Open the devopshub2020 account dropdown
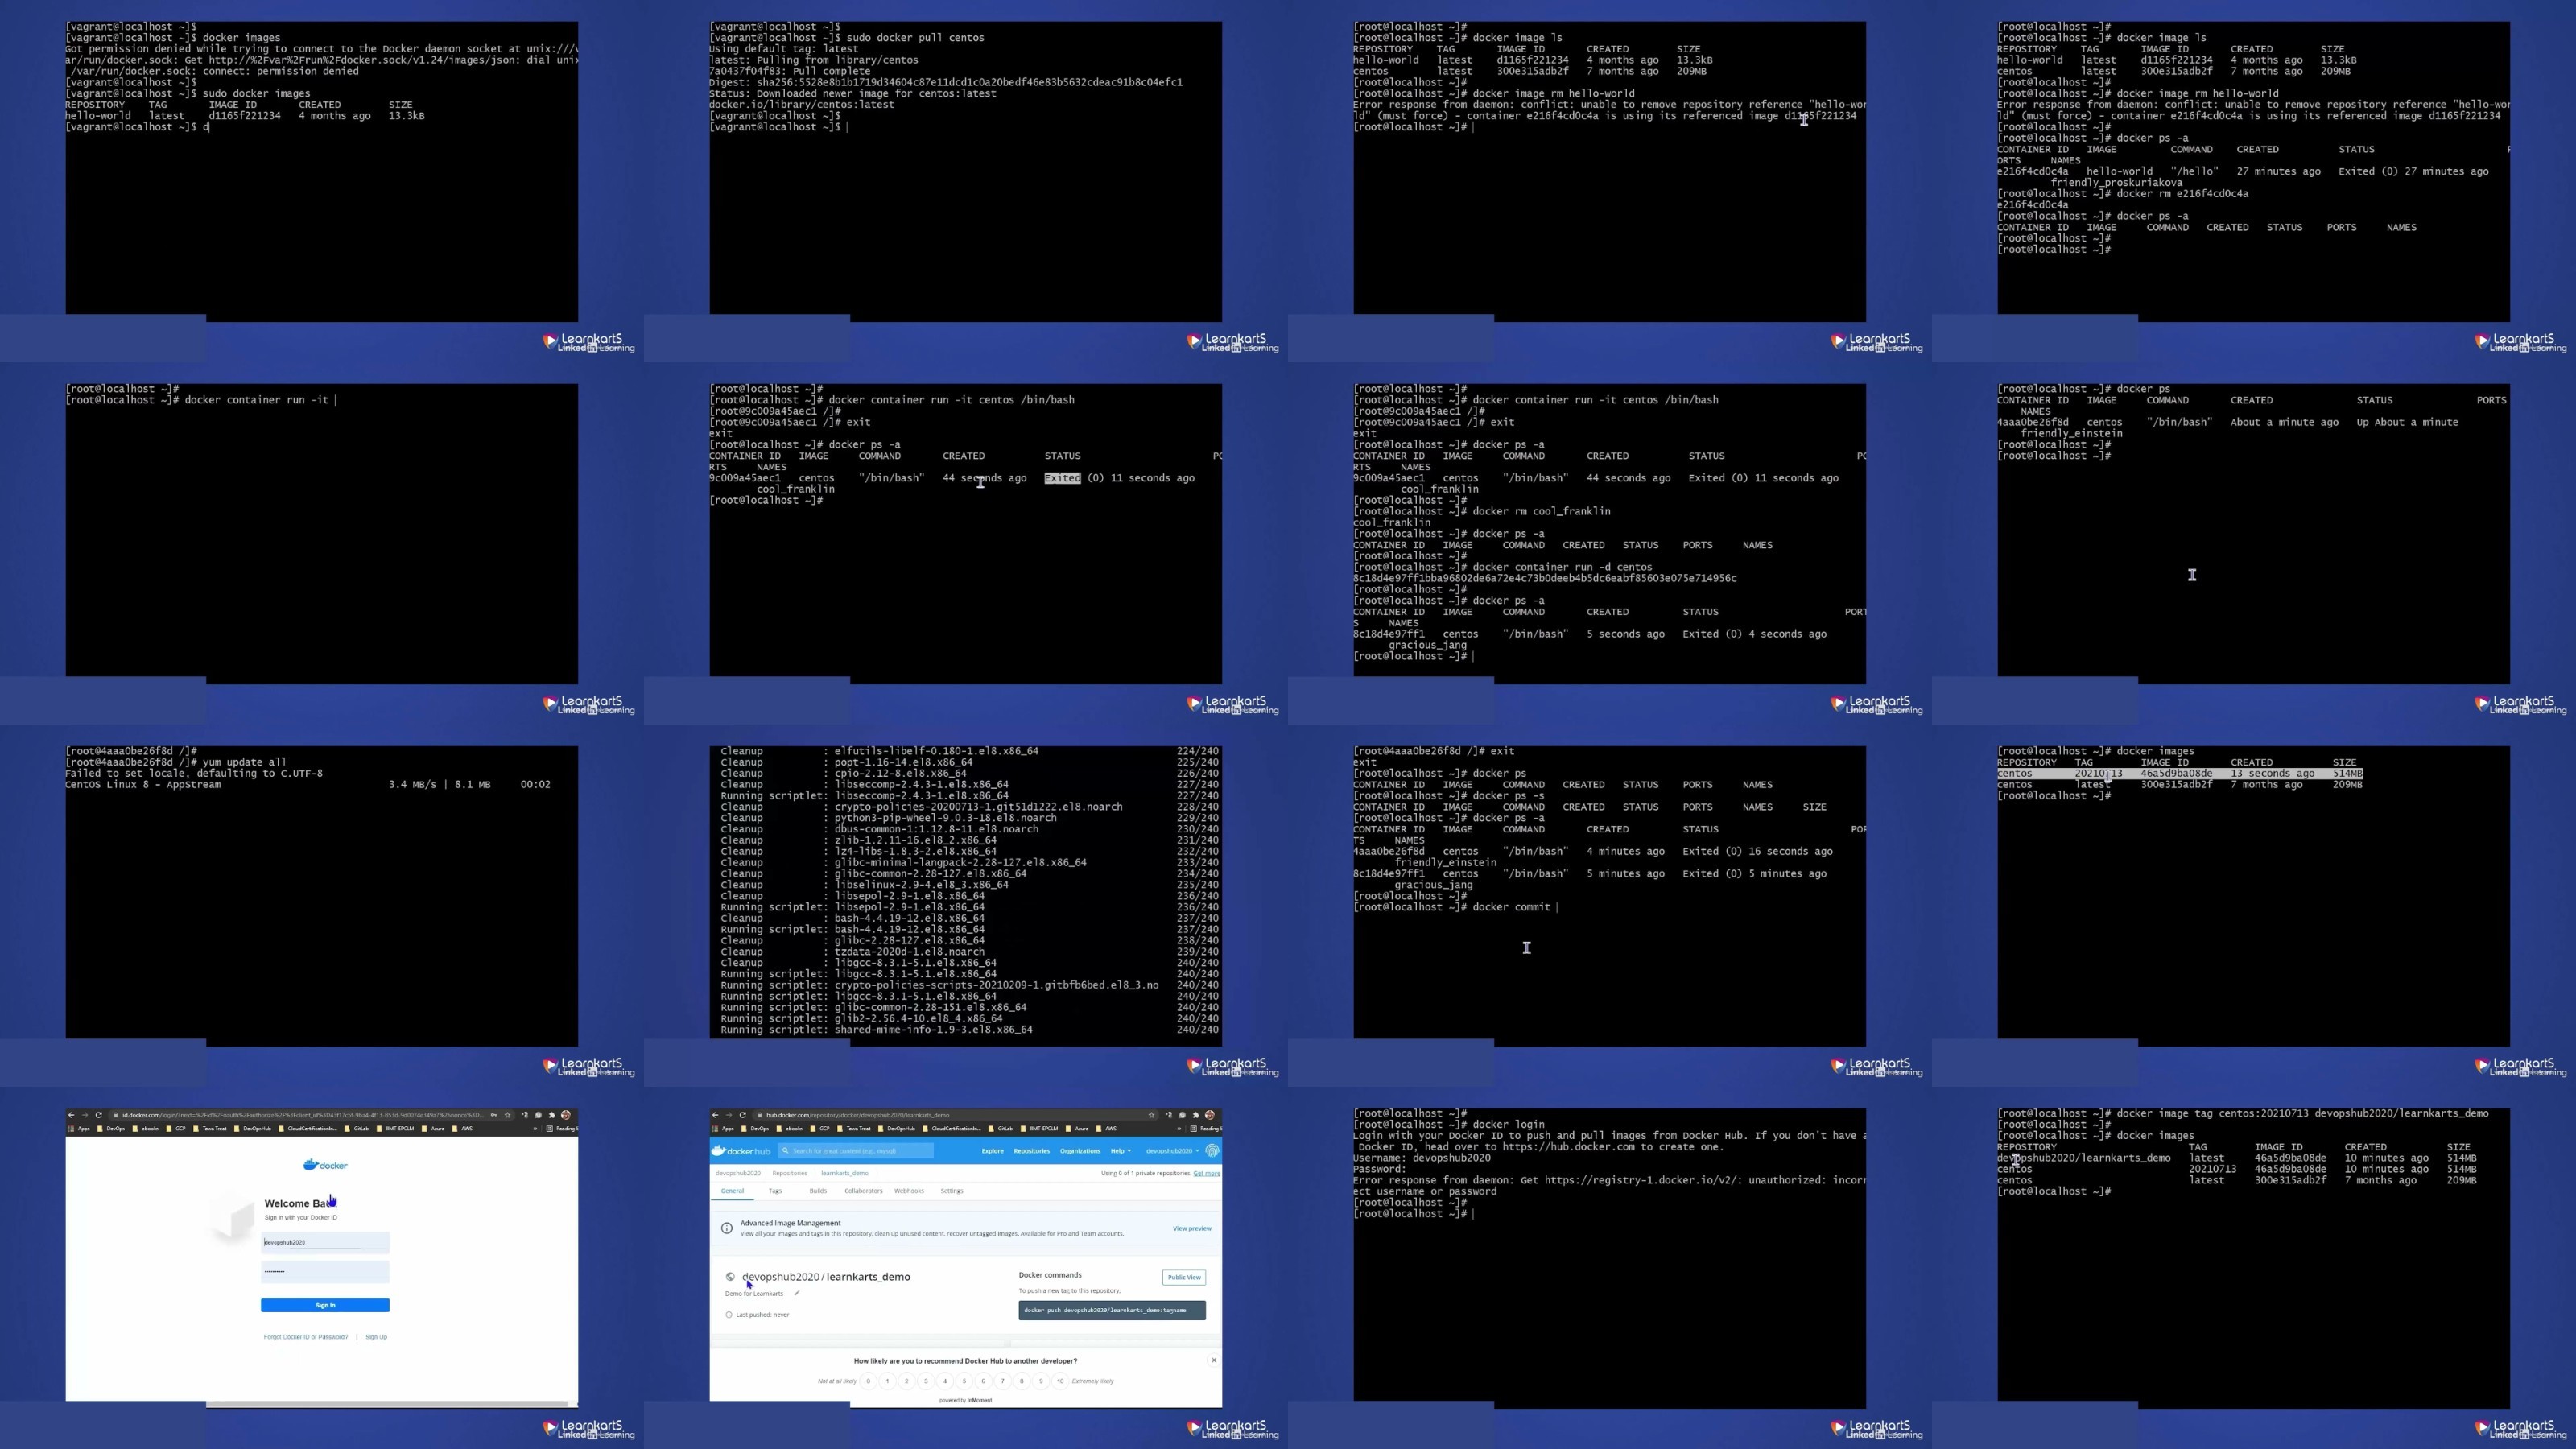The width and height of the screenshot is (2576, 1449). (x=1171, y=1151)
